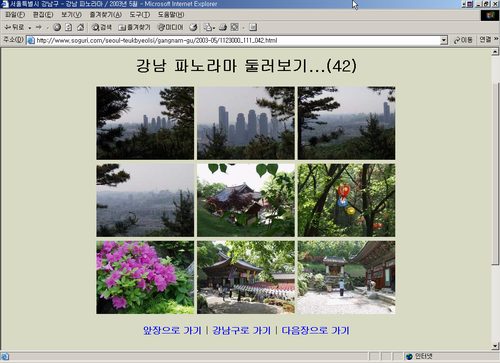
Task: Click the 이동 go button
Action: pyautogui.click(x=463, y=40)
